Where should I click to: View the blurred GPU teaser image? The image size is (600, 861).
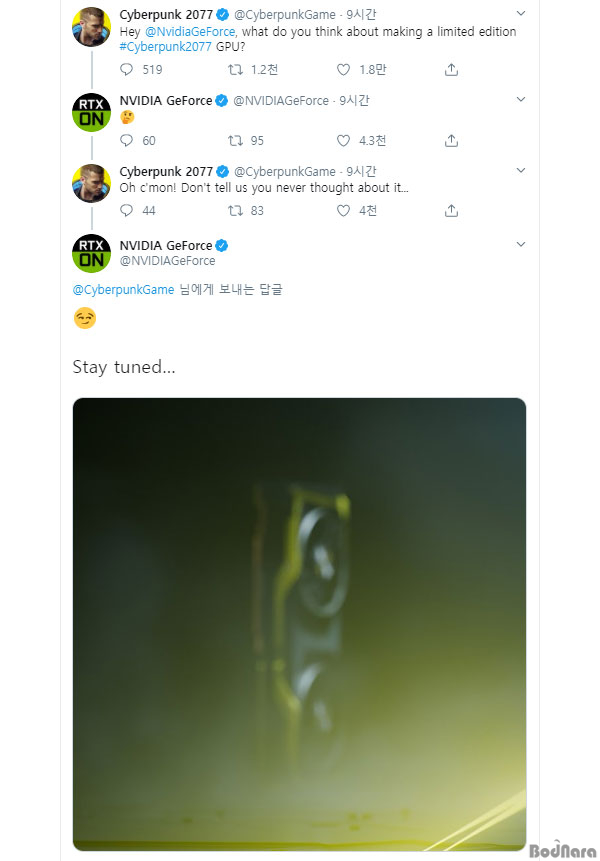click(x=299, y=624)
